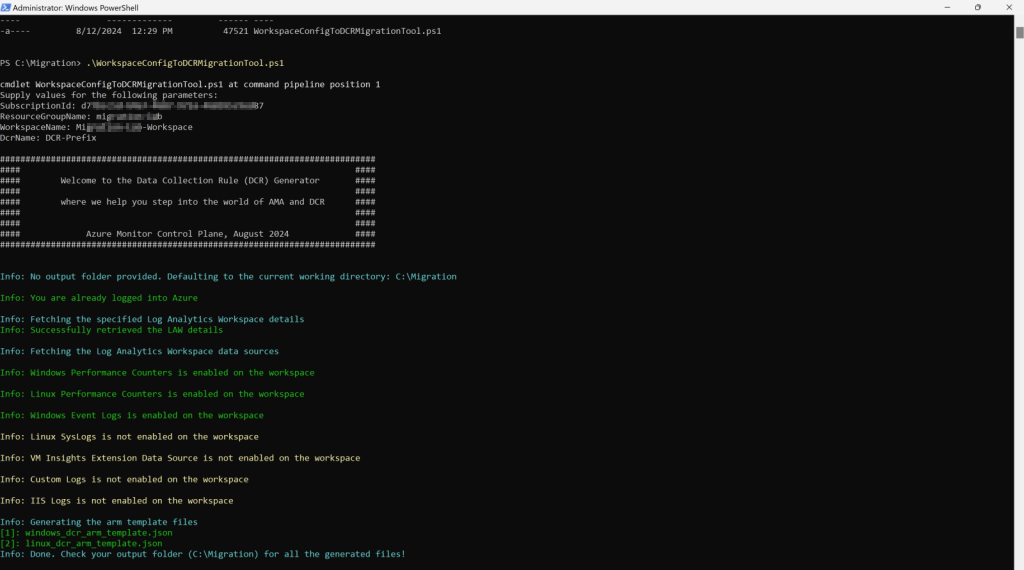
Task: Click '[2]: linux_dcr_arm_template.json' output line
Action: point(81,543)
